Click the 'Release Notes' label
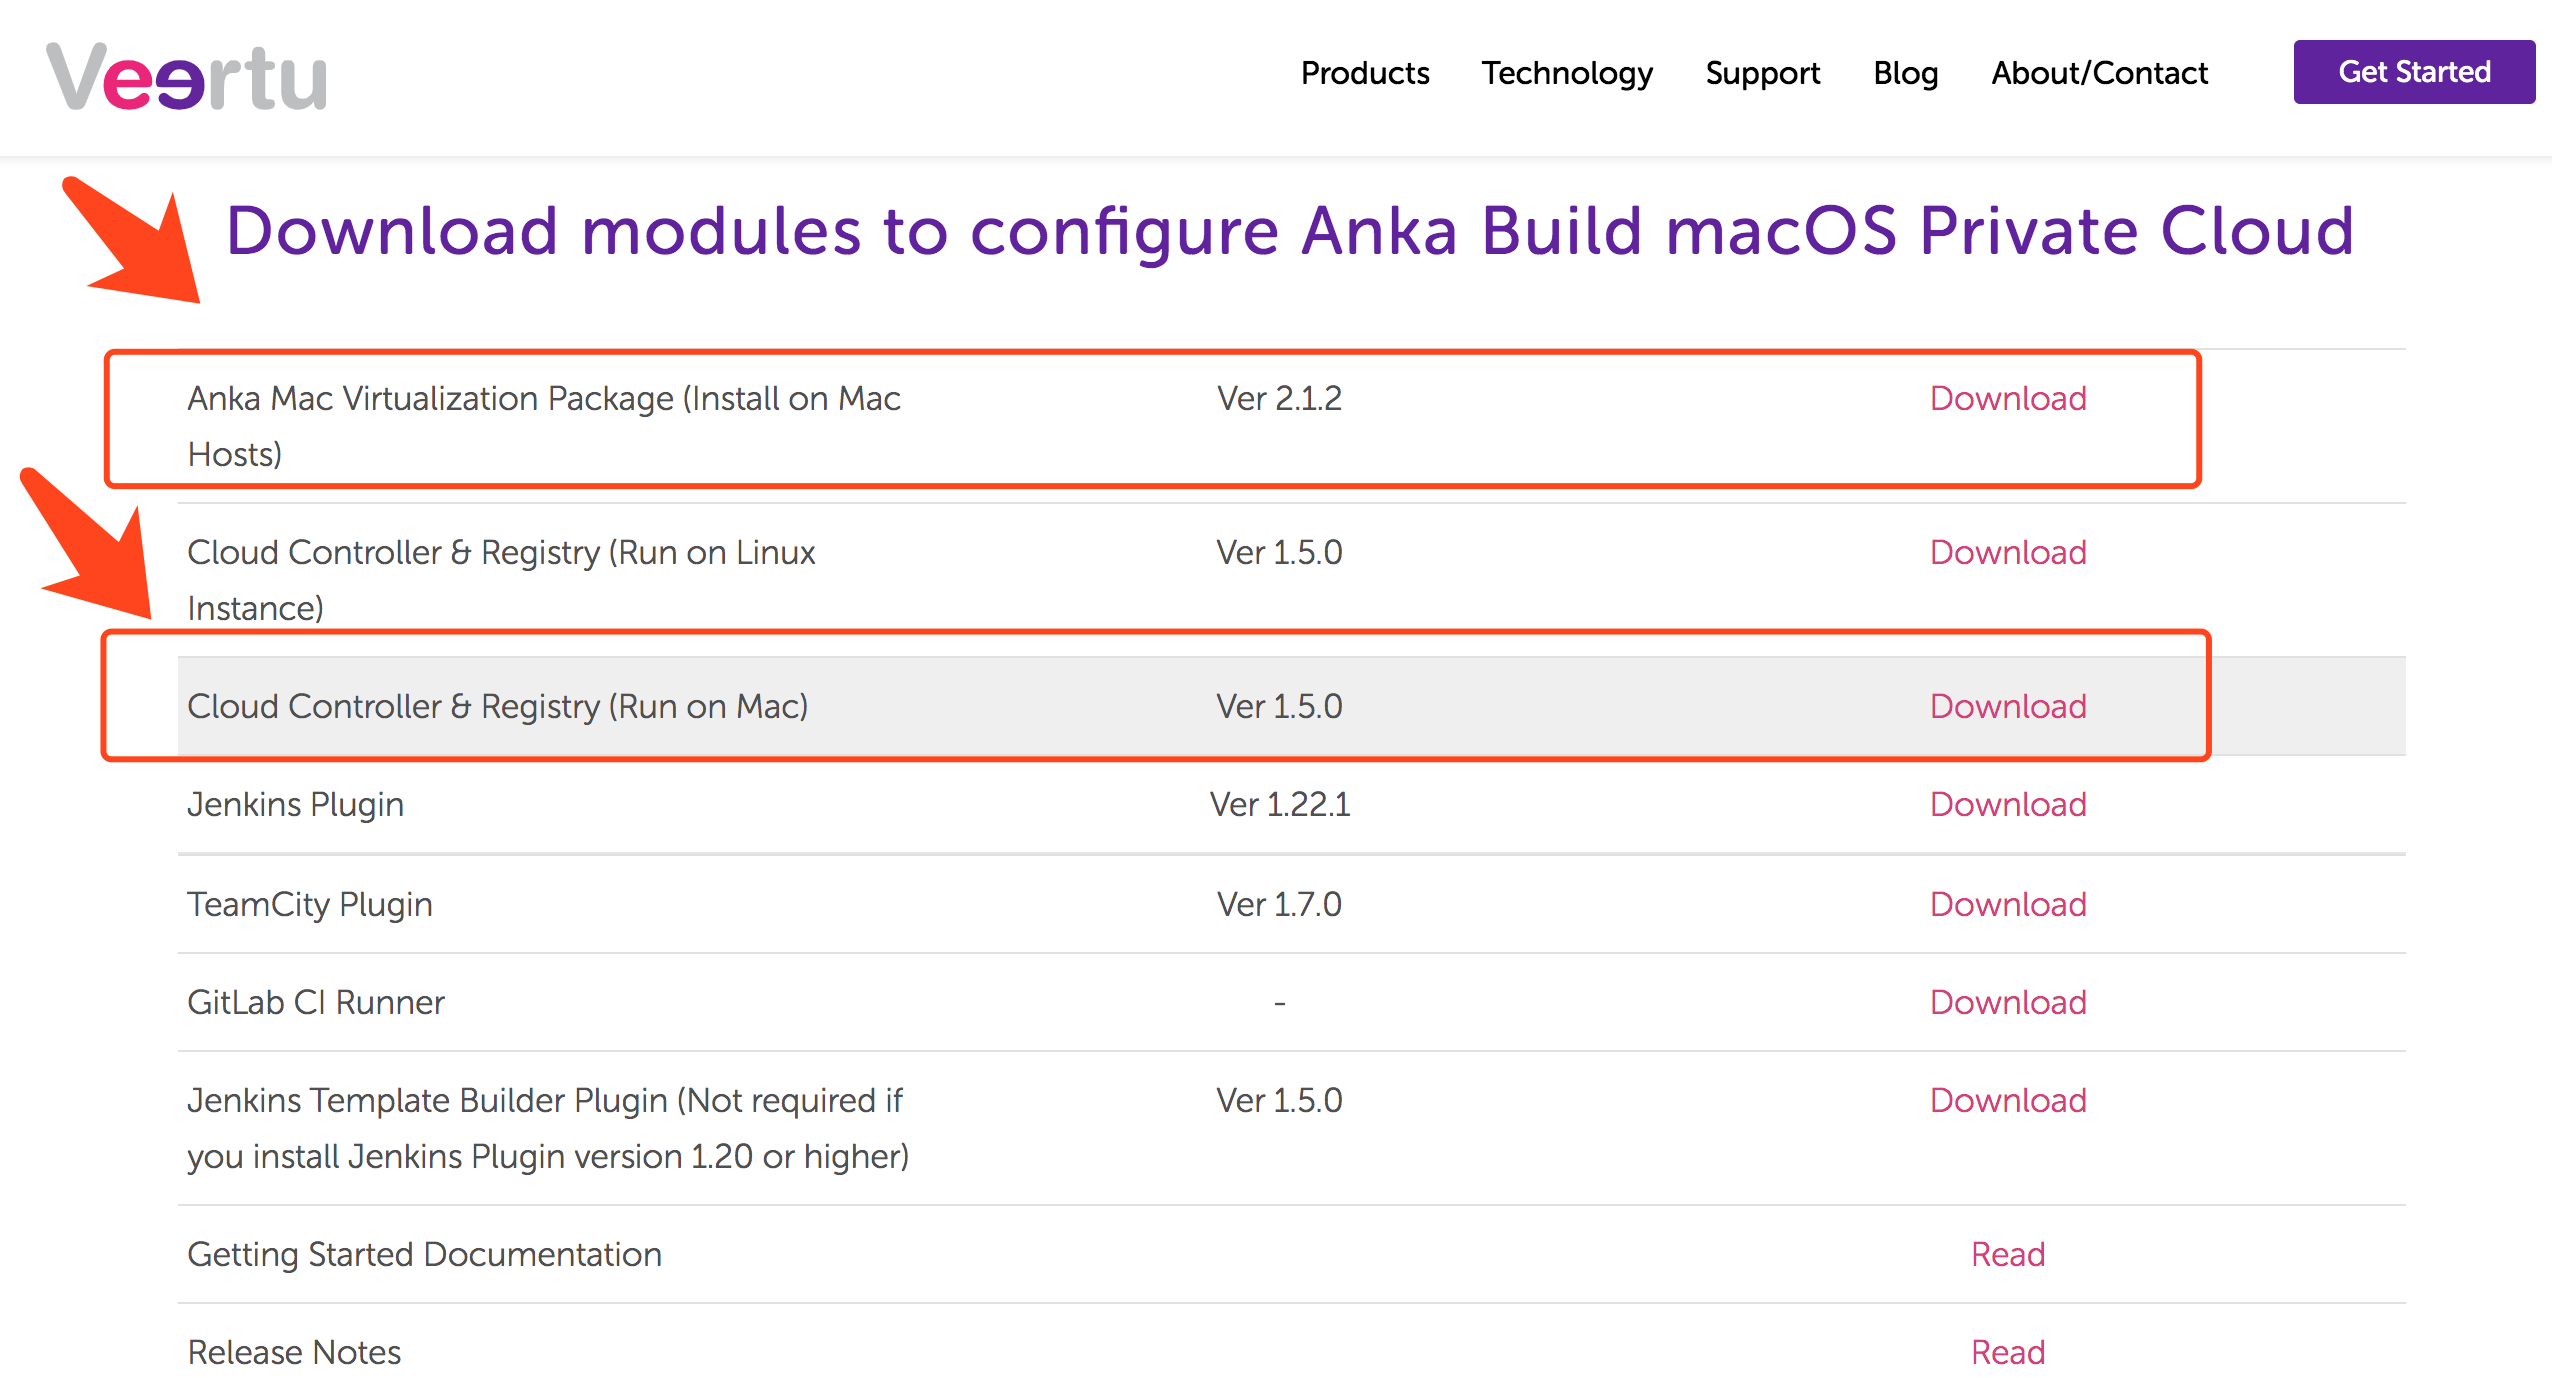 click(x=294, y=1352)
